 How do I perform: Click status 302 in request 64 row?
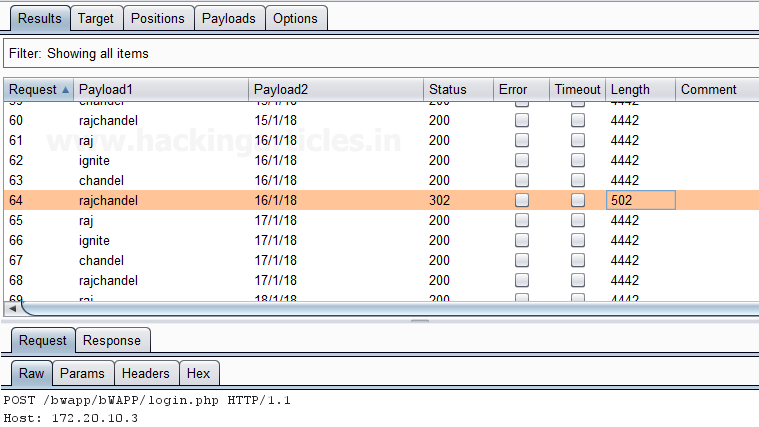[x=440, y=200]
